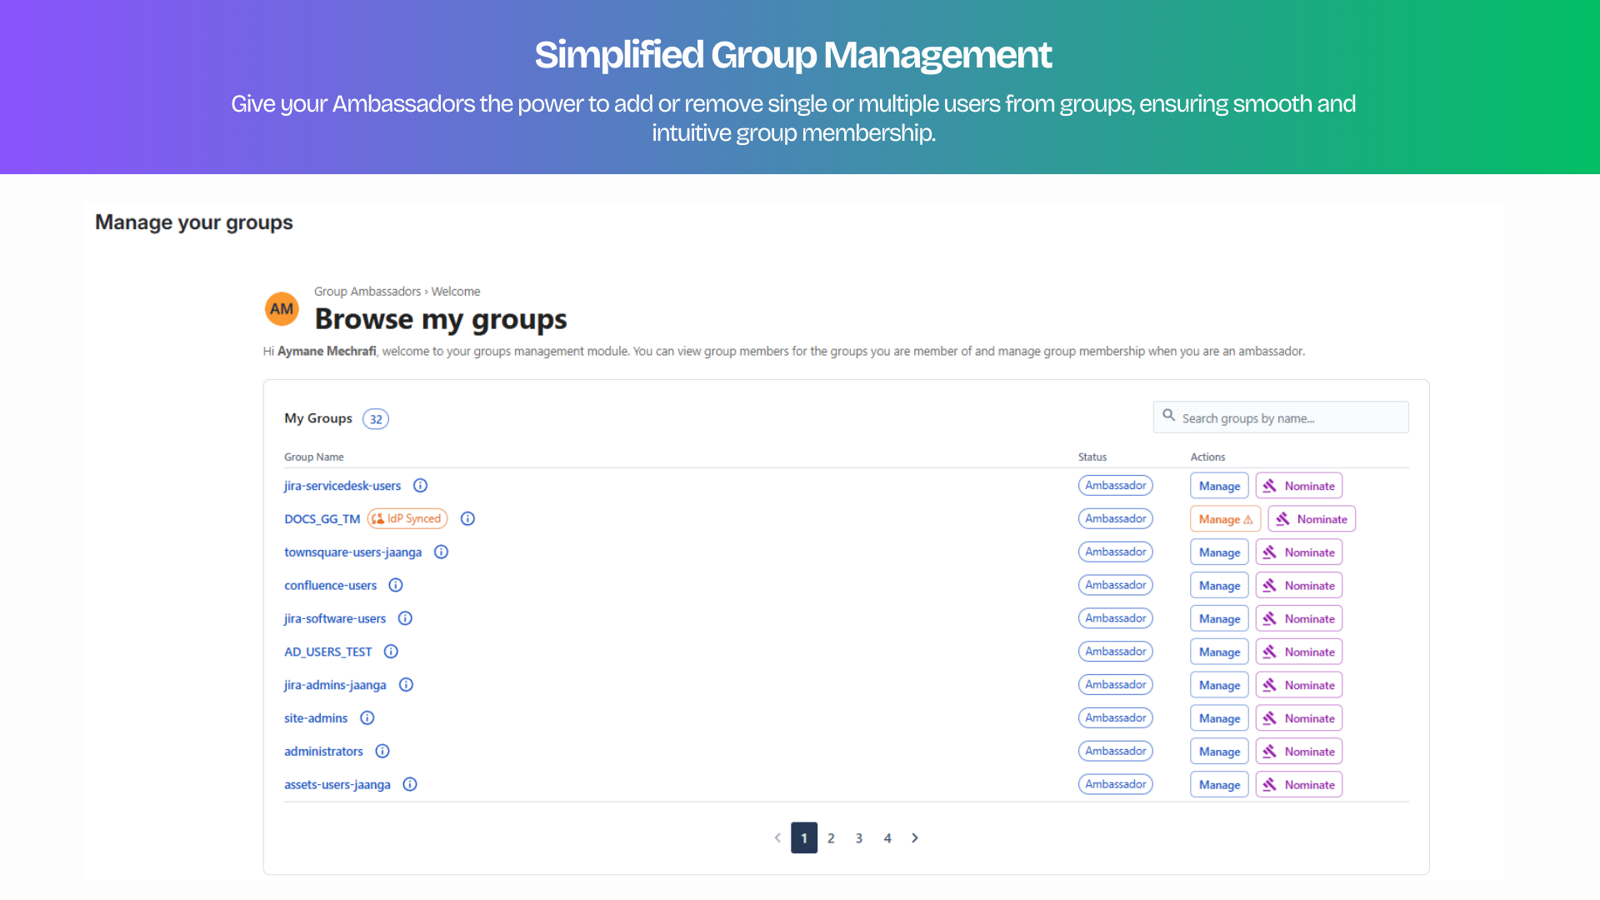Click the 32 count badge beside My Groups

tap(375, 419)
